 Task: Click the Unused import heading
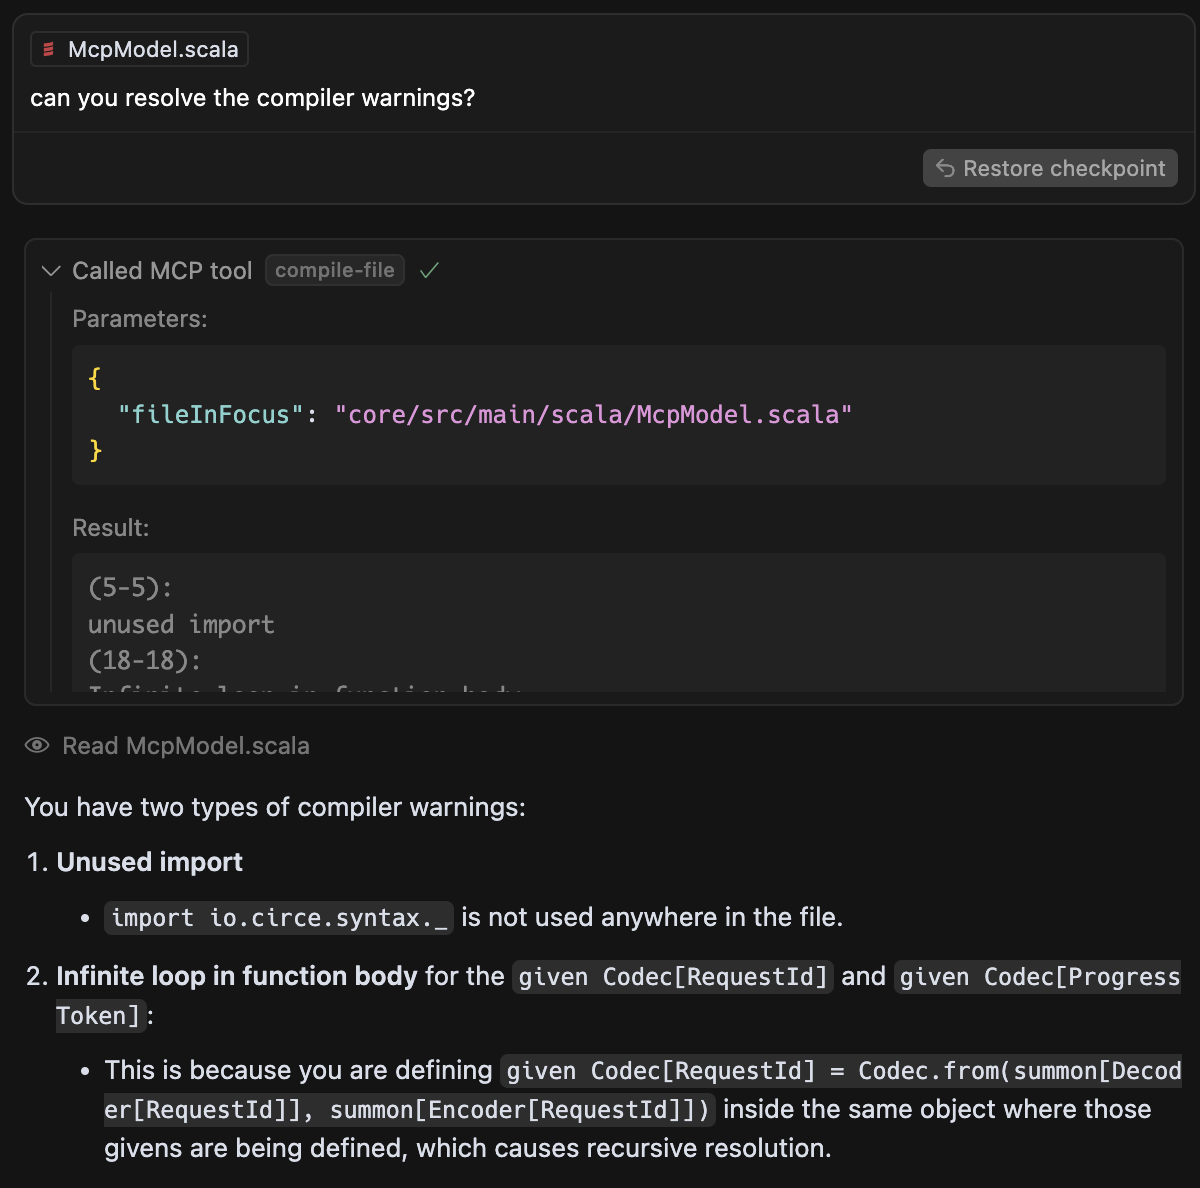click(150, 862)
